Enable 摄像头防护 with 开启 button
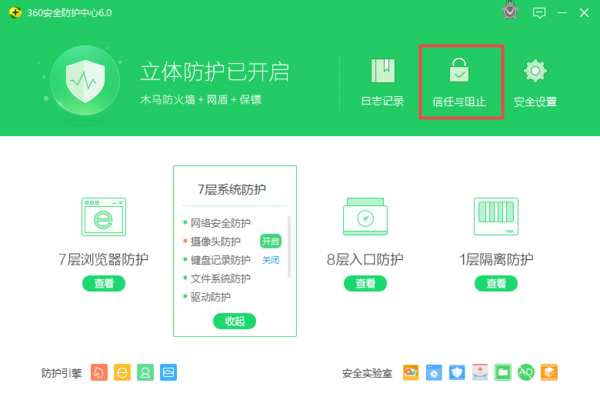The image size is (600, 400). coord(271,242)
